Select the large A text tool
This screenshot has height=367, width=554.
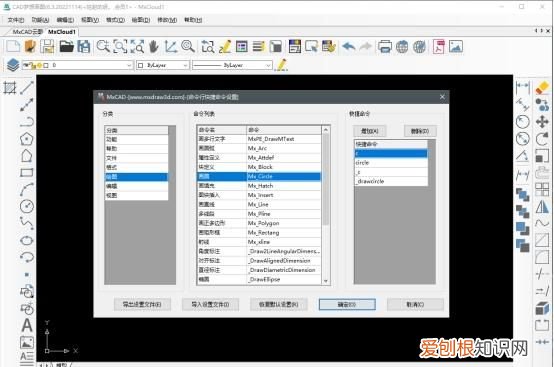tap(27, 325)
